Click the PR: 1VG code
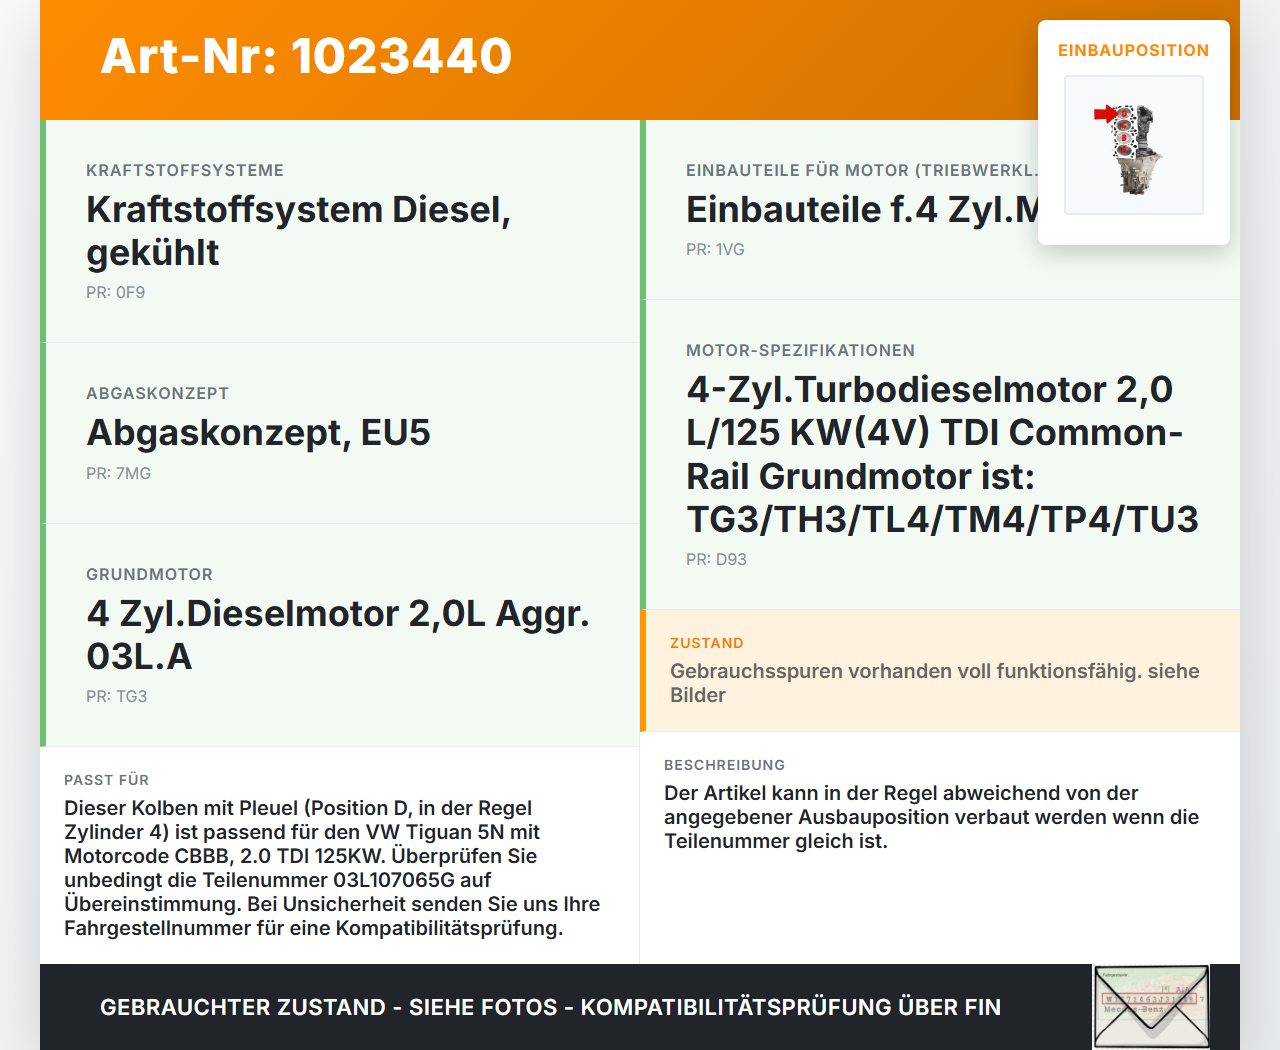Viewport: 1280px width, 1050px height. [x=715, y=249]
